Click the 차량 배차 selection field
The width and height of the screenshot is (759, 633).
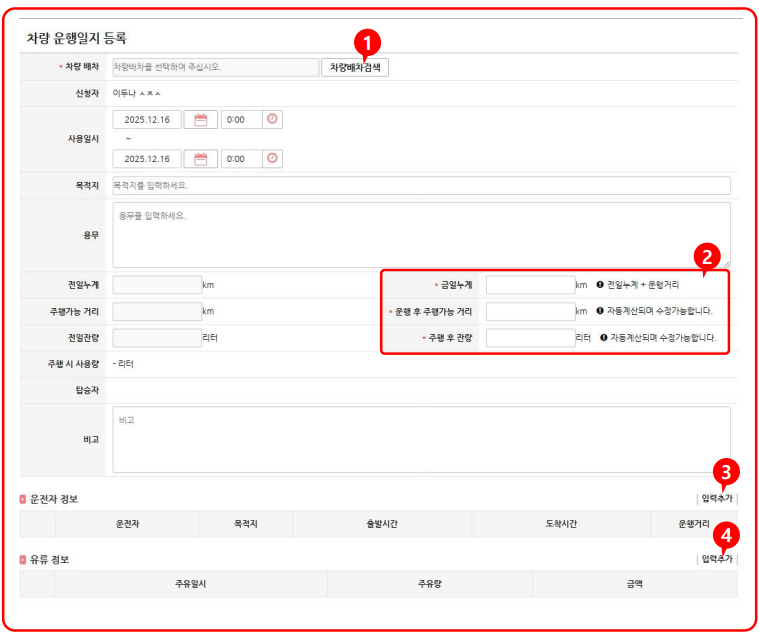point(214,68)
